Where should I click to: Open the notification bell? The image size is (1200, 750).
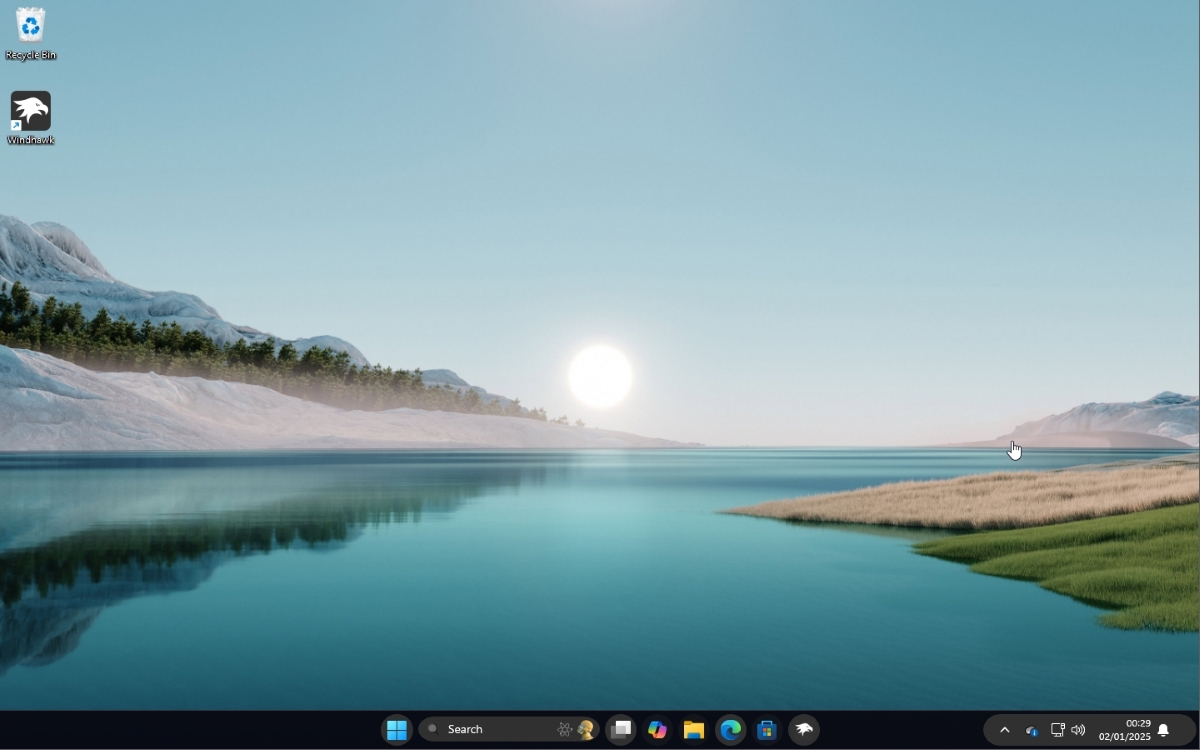click(1161, 730)
